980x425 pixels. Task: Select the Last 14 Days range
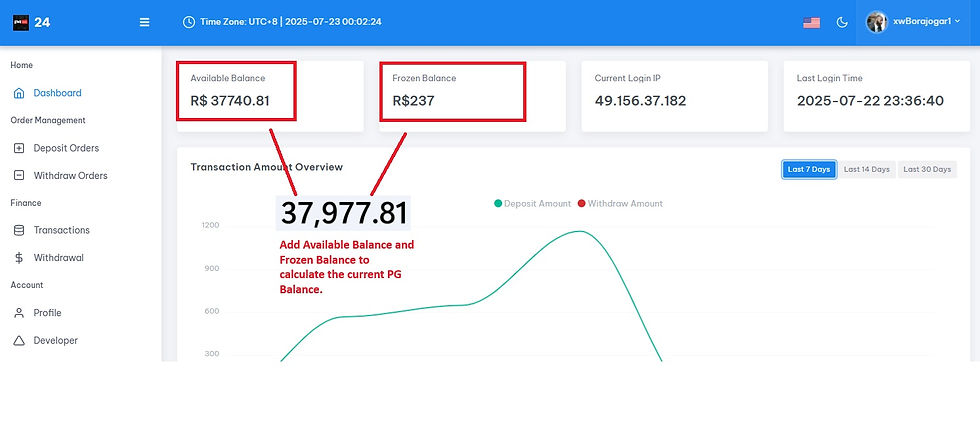tap(866, 169)
